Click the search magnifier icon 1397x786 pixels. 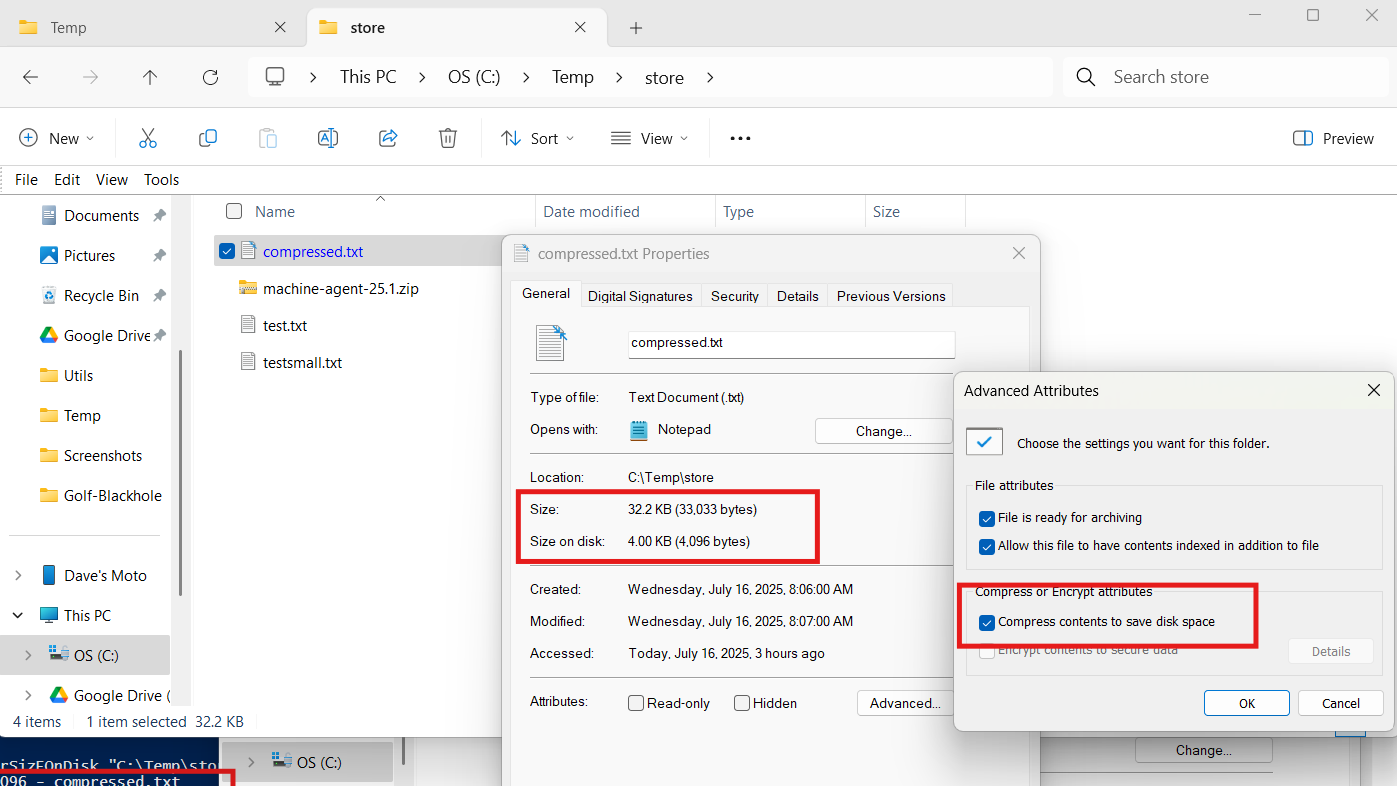(1086, 77)
